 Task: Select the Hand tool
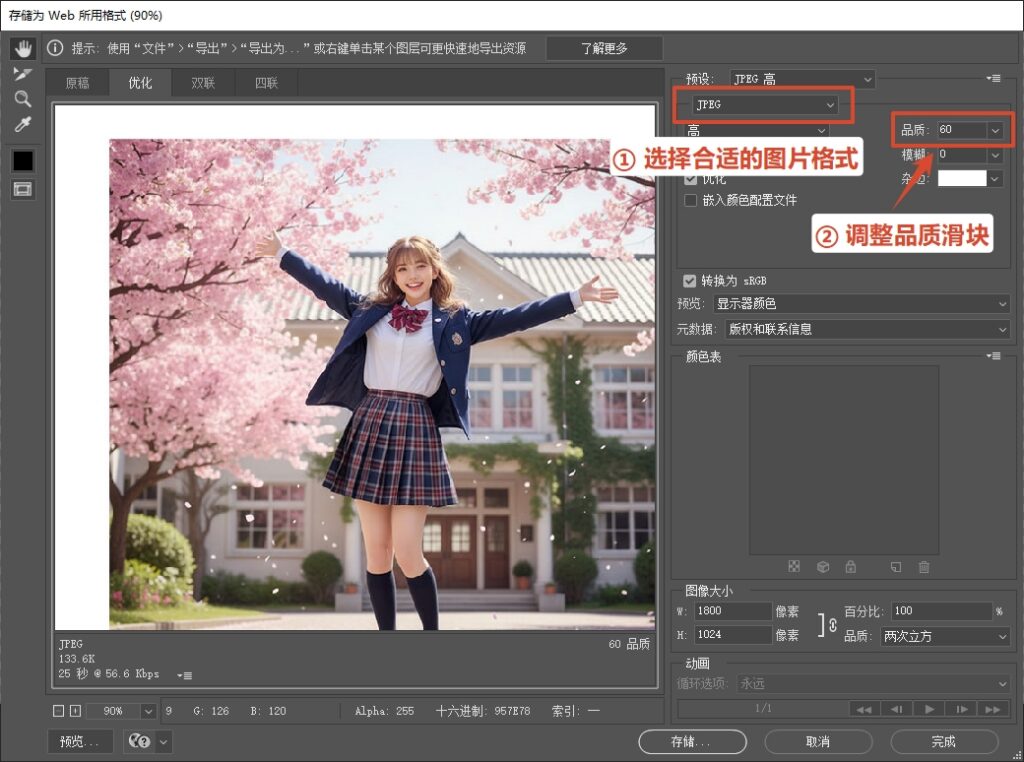(23, 48)
